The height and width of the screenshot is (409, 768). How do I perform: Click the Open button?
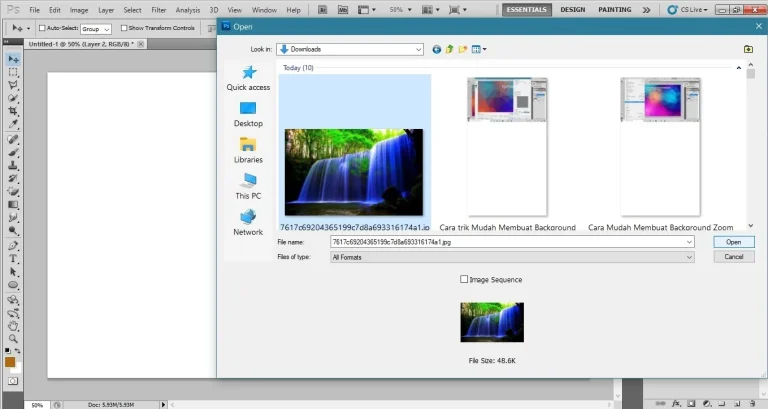(733, 242)
